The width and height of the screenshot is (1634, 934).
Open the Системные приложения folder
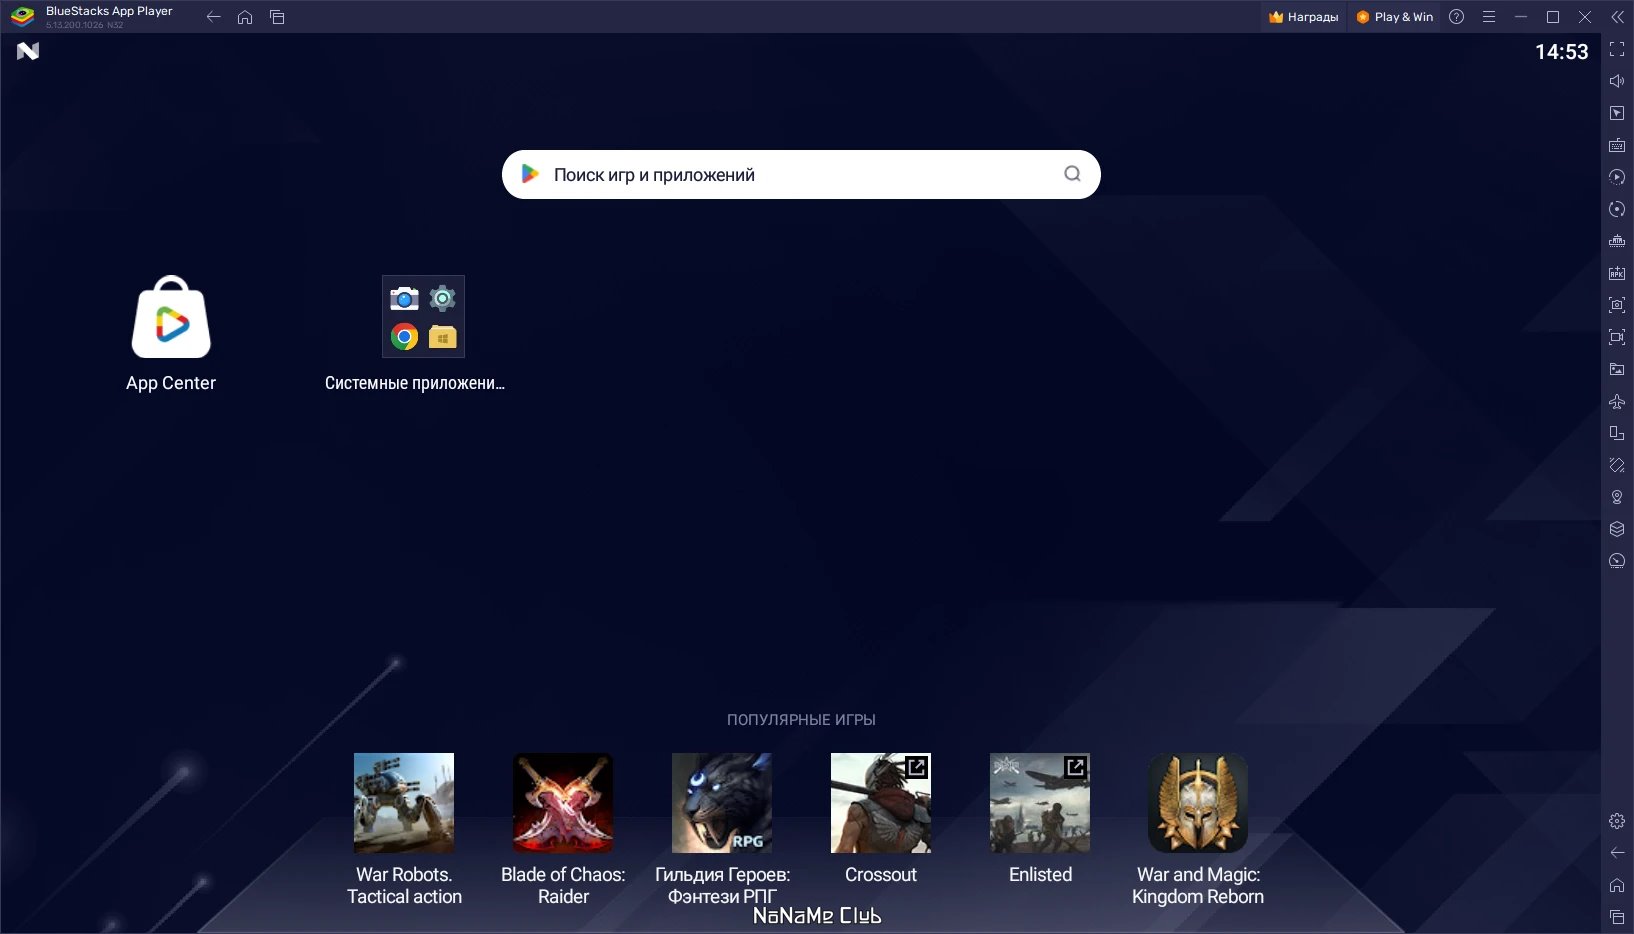pos(422,316)
